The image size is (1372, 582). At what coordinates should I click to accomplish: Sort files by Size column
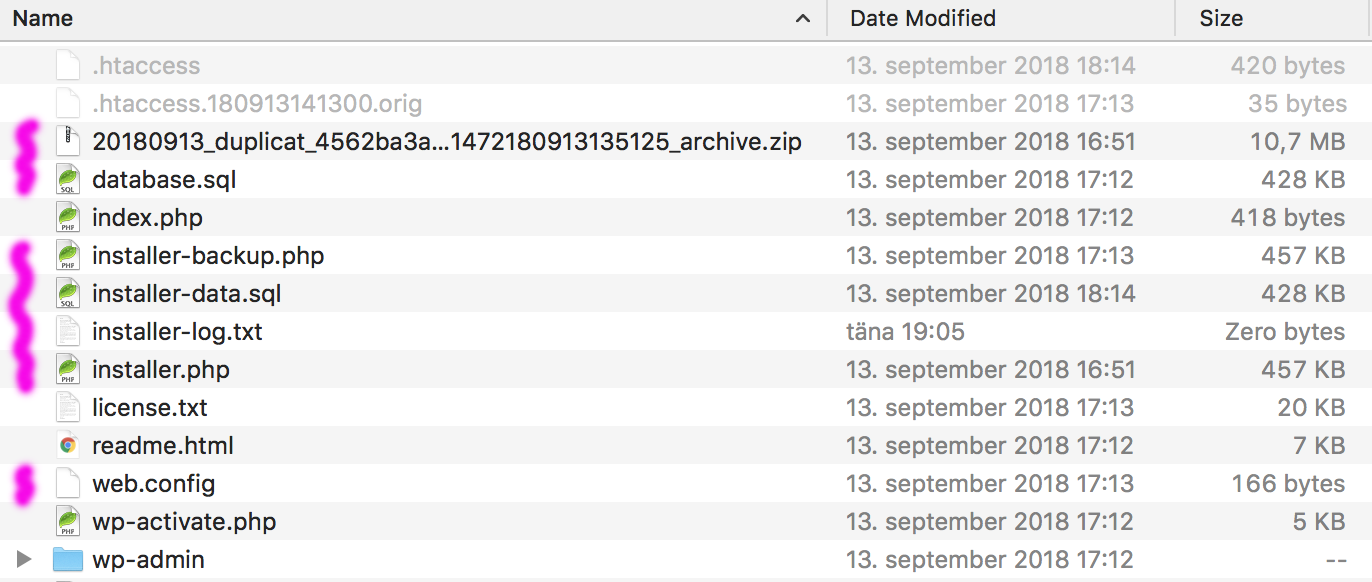[x=1221, y=18]
